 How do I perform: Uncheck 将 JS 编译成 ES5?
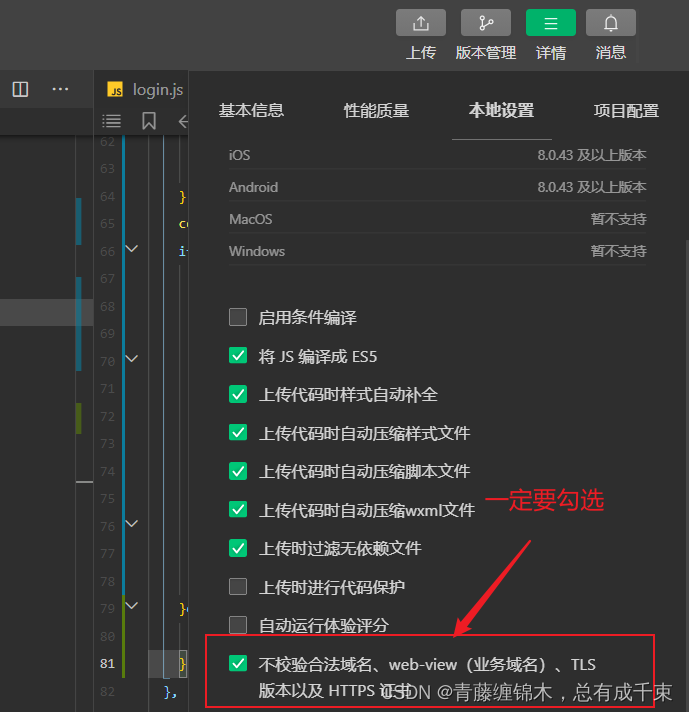pyautogui.click(x=238, y=356)
